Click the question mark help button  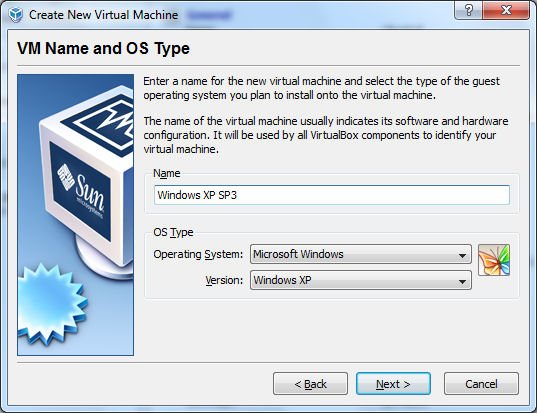pyautogui.click(x=469, y=11)
